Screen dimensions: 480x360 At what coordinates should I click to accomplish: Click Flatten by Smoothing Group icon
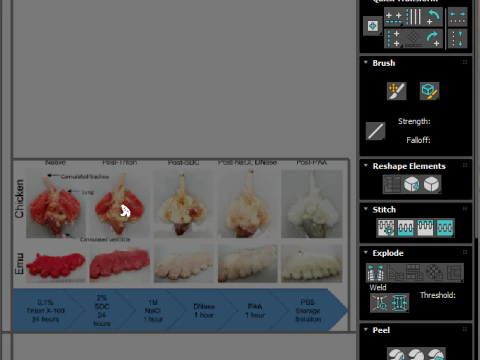coord(415,272)
